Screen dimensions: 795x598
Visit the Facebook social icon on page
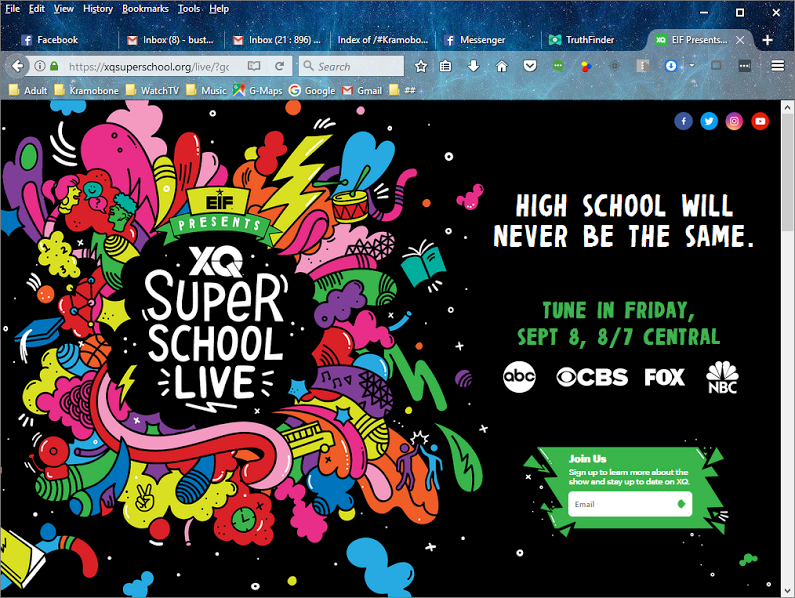[683, 121]
